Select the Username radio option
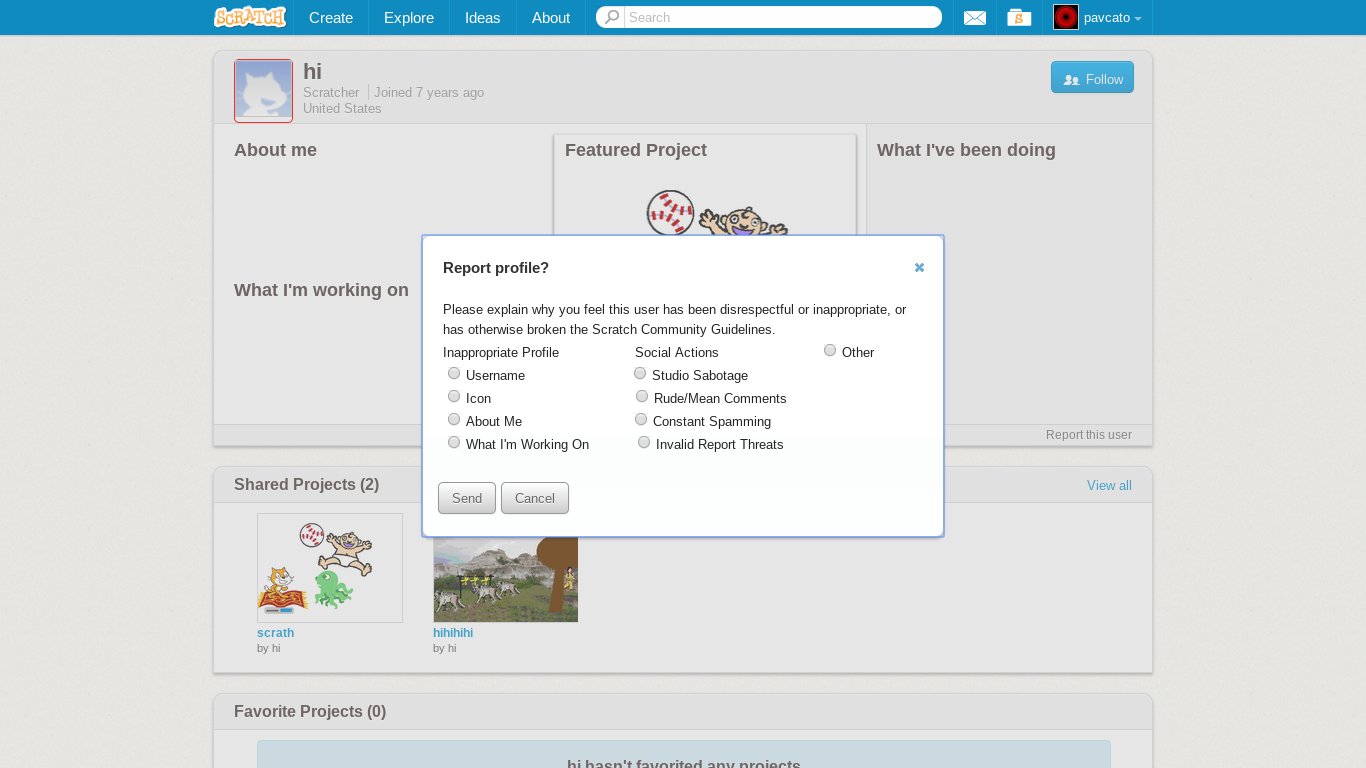This screenshot has height=768, width=1366. (x=454, y=374)
